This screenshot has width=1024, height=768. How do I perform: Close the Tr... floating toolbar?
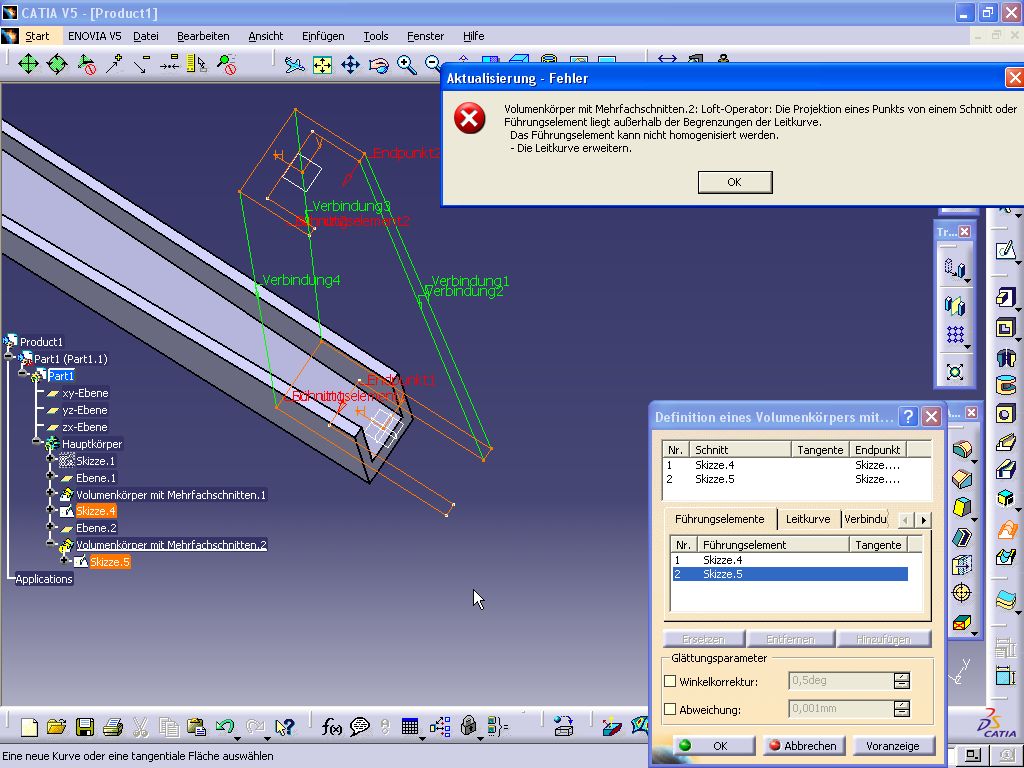(x=964, y=232)
